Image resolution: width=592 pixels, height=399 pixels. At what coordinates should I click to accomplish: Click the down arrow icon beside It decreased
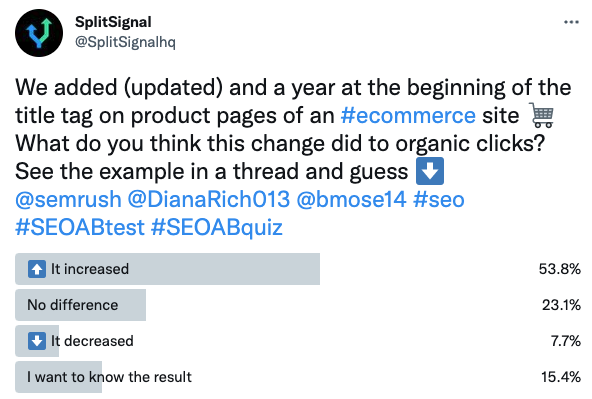pyautogui.click(x=37, y=341)
